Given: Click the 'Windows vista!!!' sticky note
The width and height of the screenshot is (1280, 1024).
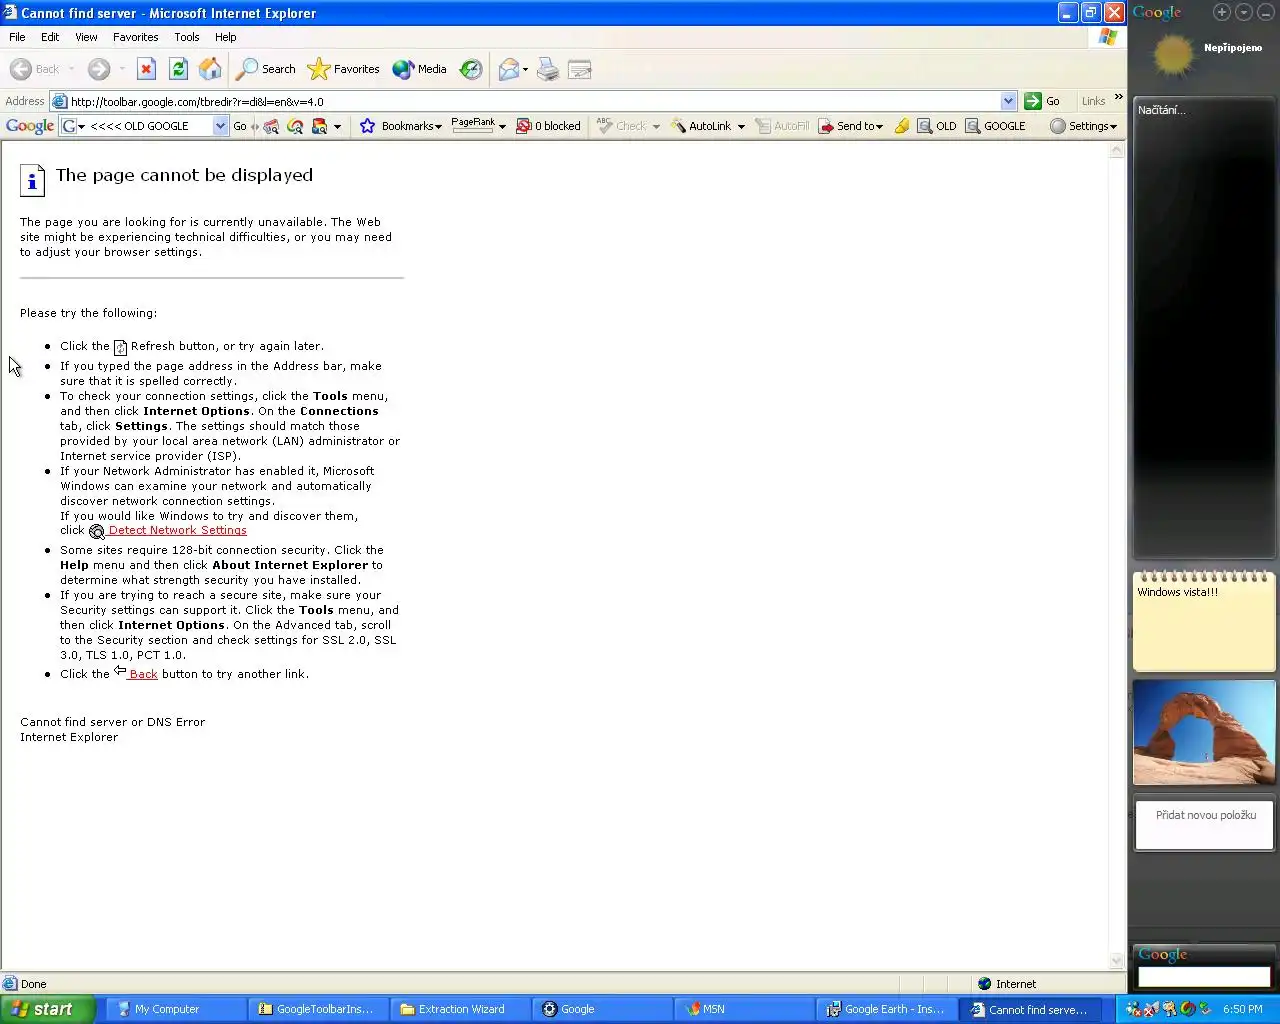Looking at the screenshot, I should [x=1204, y=621].
